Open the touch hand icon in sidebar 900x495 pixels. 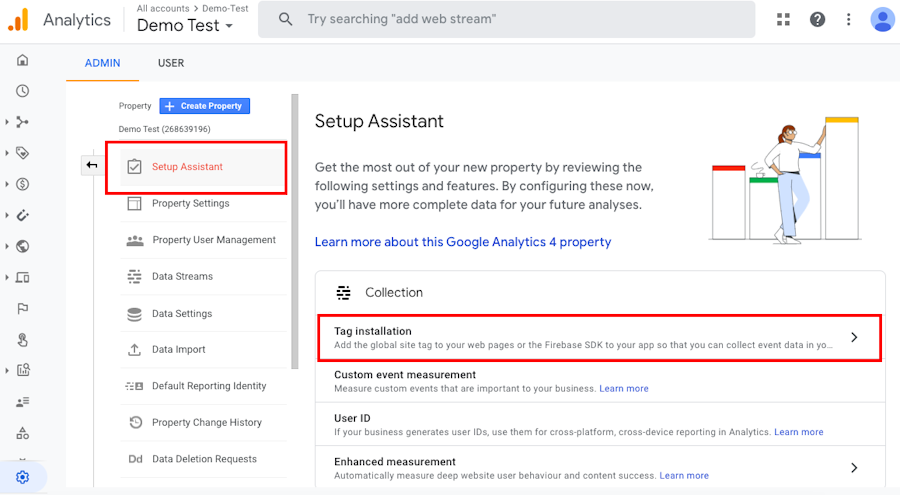[22, 340]
